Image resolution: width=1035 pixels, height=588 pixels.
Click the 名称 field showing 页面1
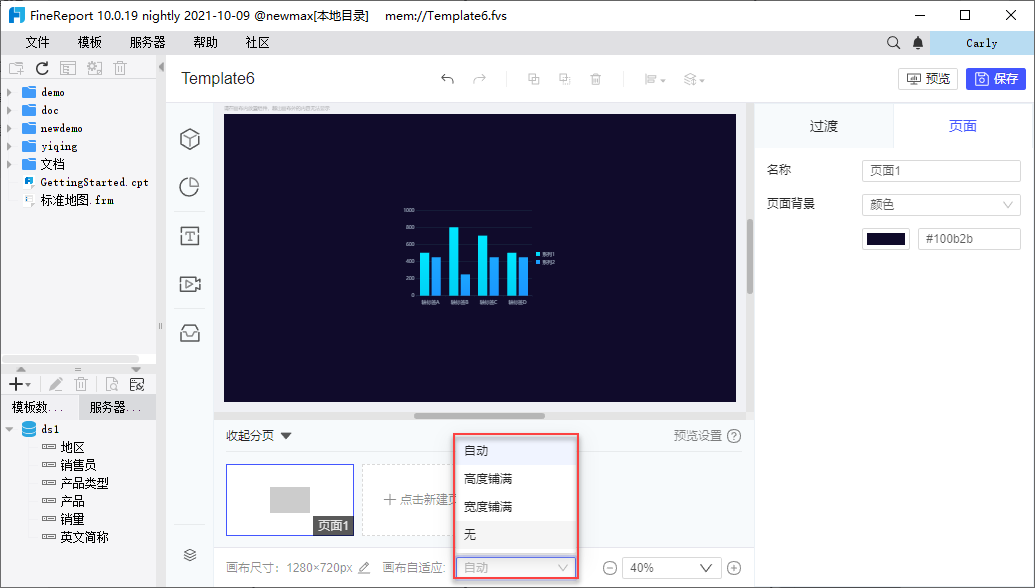tap(941, 171)
